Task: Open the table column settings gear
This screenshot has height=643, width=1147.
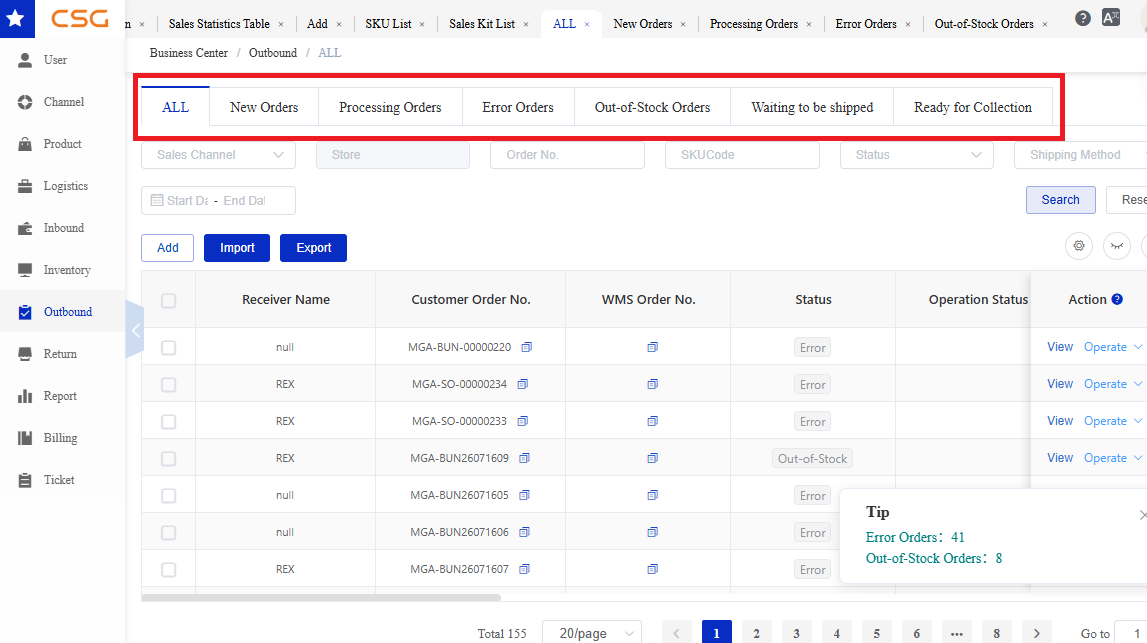Action: tap(1079, 246)
